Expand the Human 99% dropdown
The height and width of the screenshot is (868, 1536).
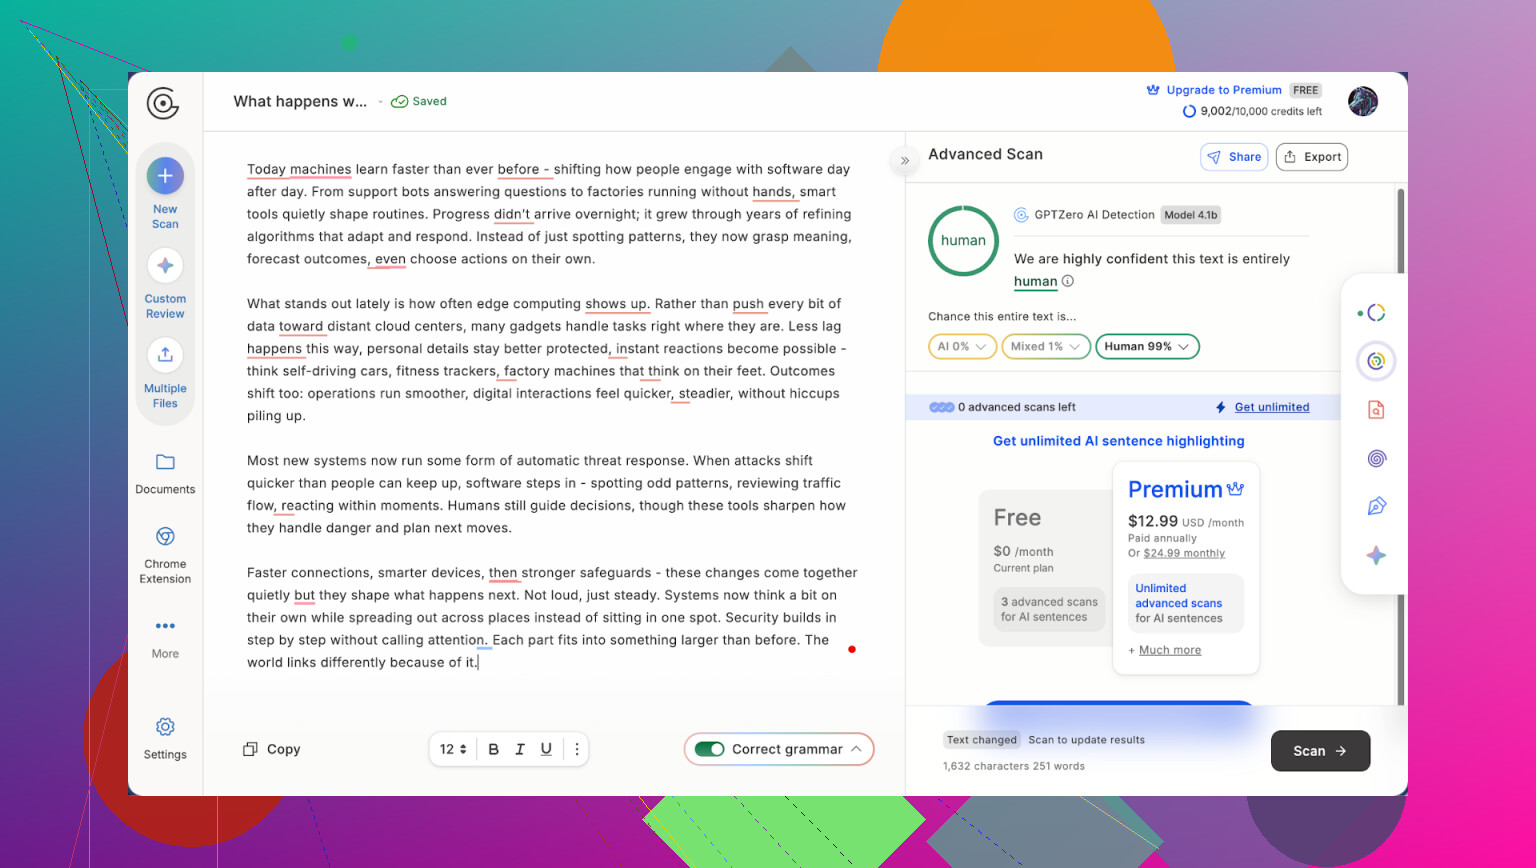[1147, 347]
